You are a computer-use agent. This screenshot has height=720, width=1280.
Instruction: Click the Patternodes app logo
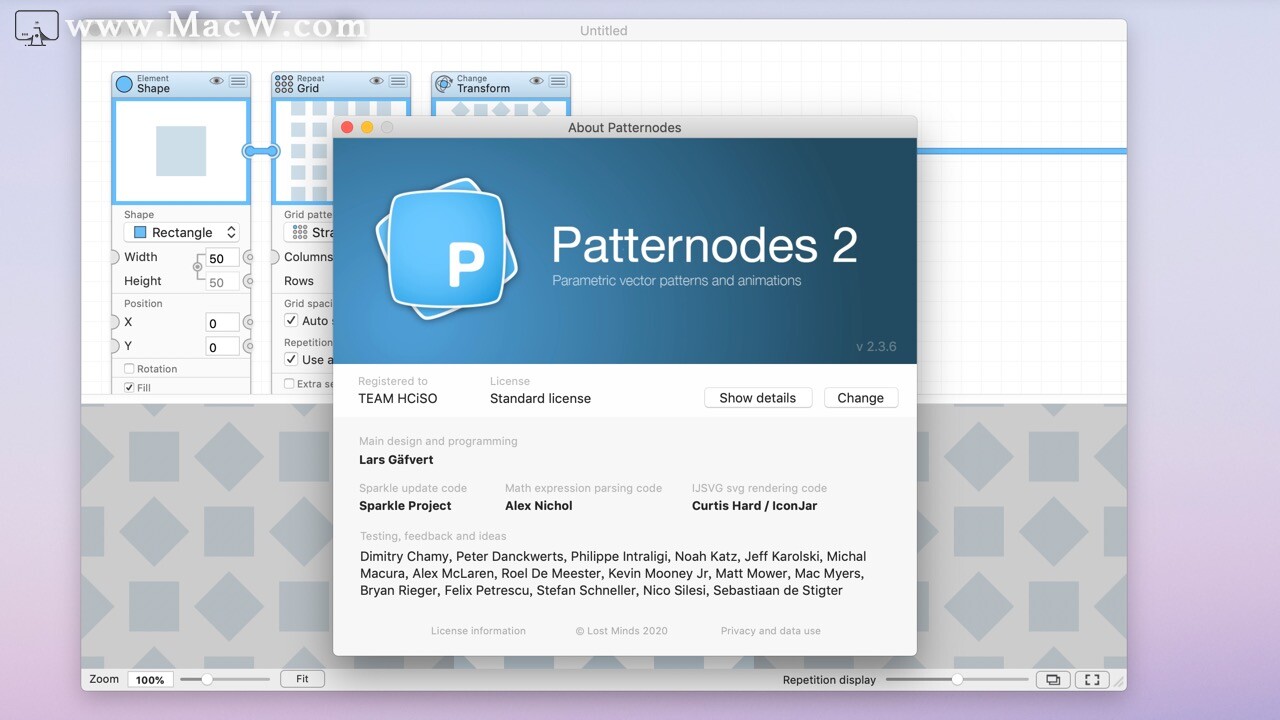coord(447,250)
